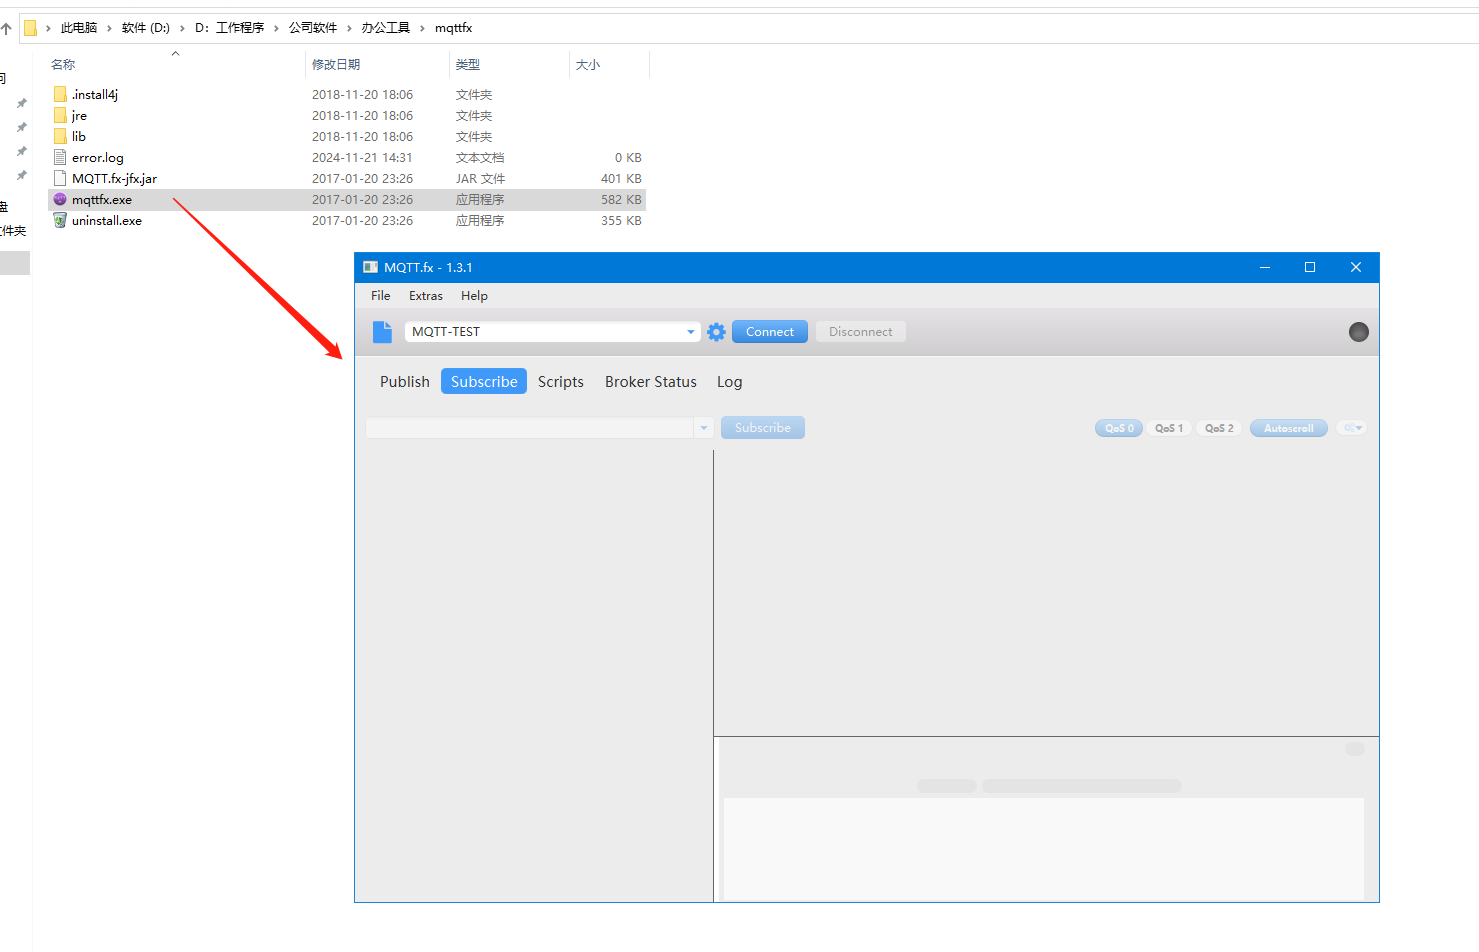Viewport: 1479px width, 952px height.
Task: Expand the MQTT-TEST connection profile dropdown
Action: coord(690,332)
